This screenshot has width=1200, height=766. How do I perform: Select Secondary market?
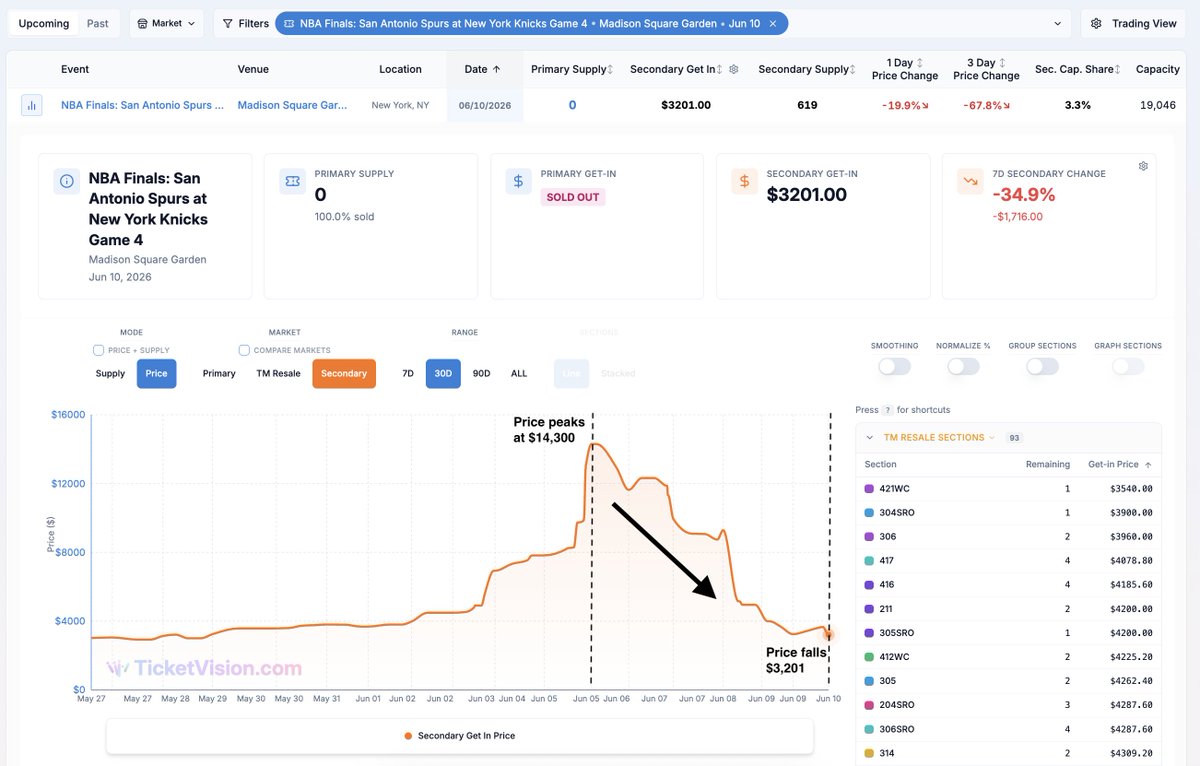(x=344, y=373)
